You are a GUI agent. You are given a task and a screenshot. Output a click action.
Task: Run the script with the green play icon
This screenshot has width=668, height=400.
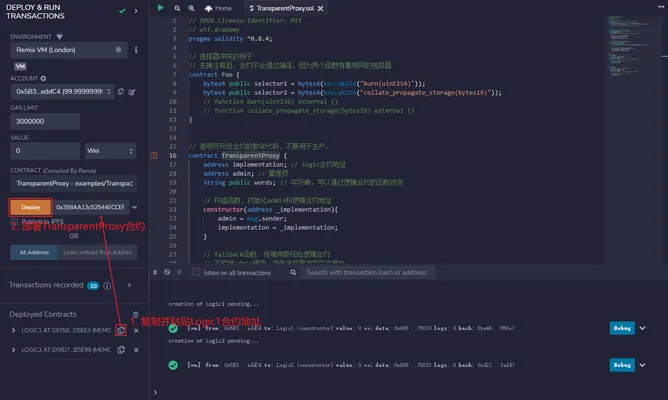[x=160, y=8]
